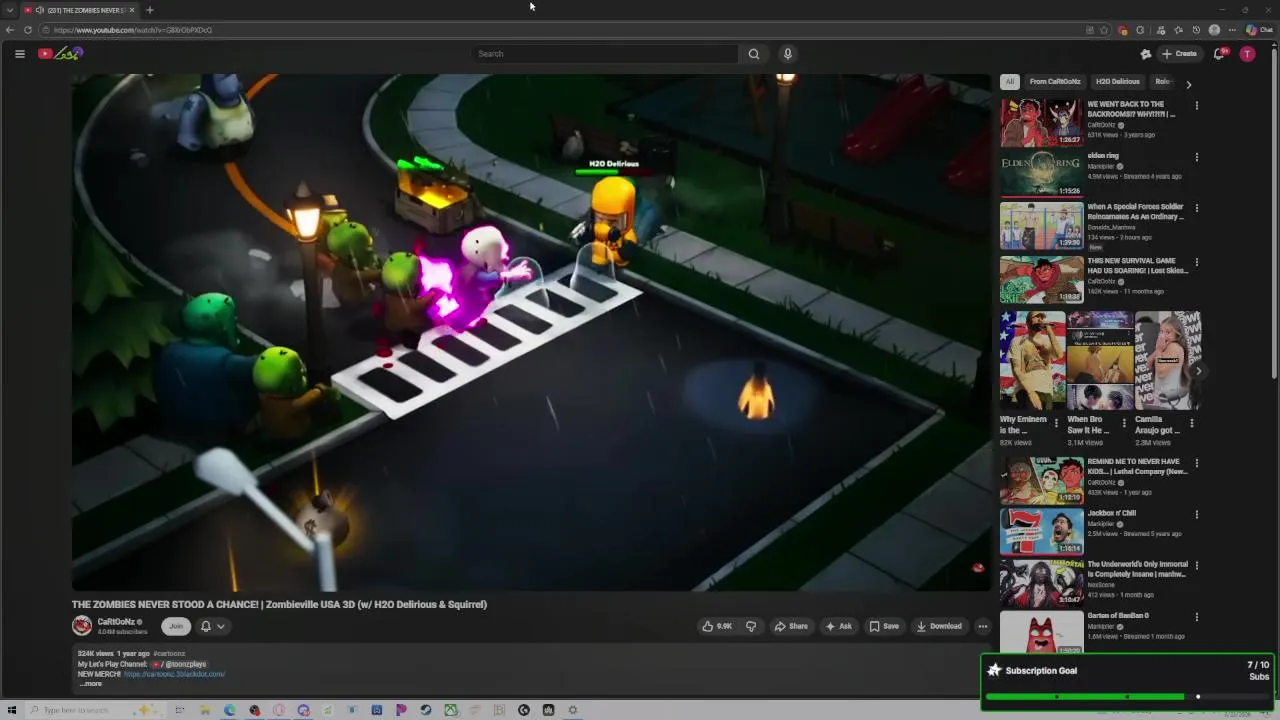1280x720 pixels.
Task: Dislike the video with thumbs down
Action: pos(751,626)
